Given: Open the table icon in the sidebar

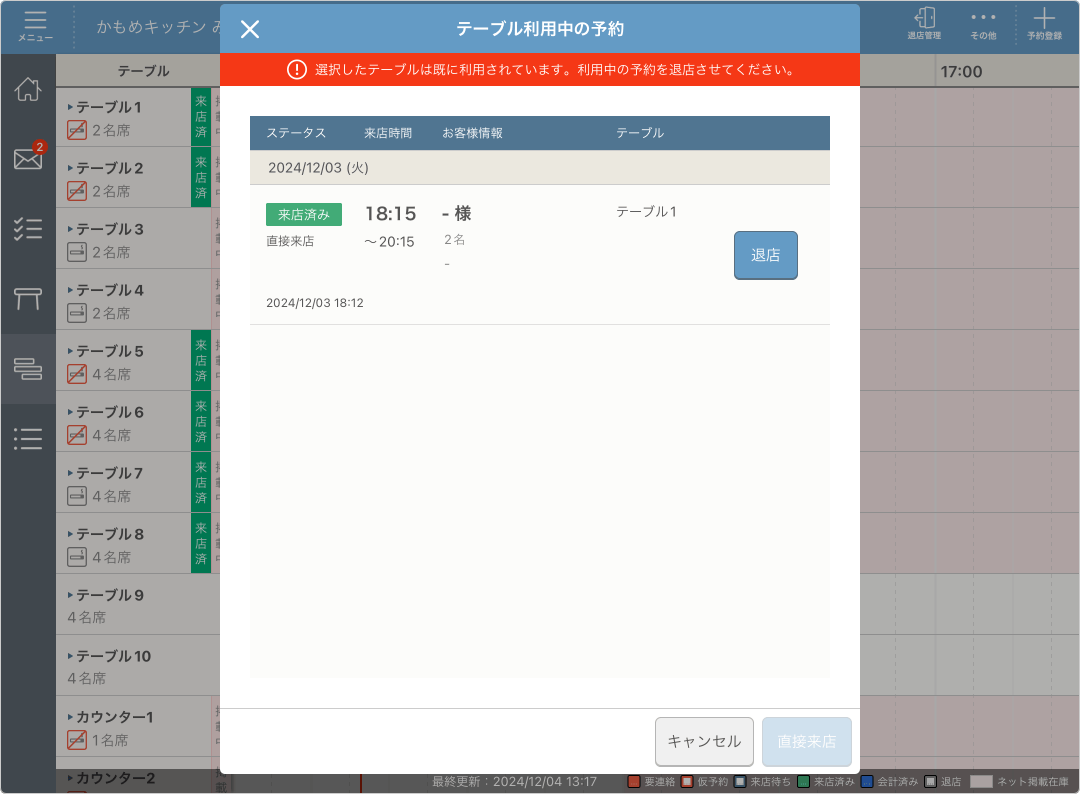Looking at the screenshot, I should click(x=28, y=299).
